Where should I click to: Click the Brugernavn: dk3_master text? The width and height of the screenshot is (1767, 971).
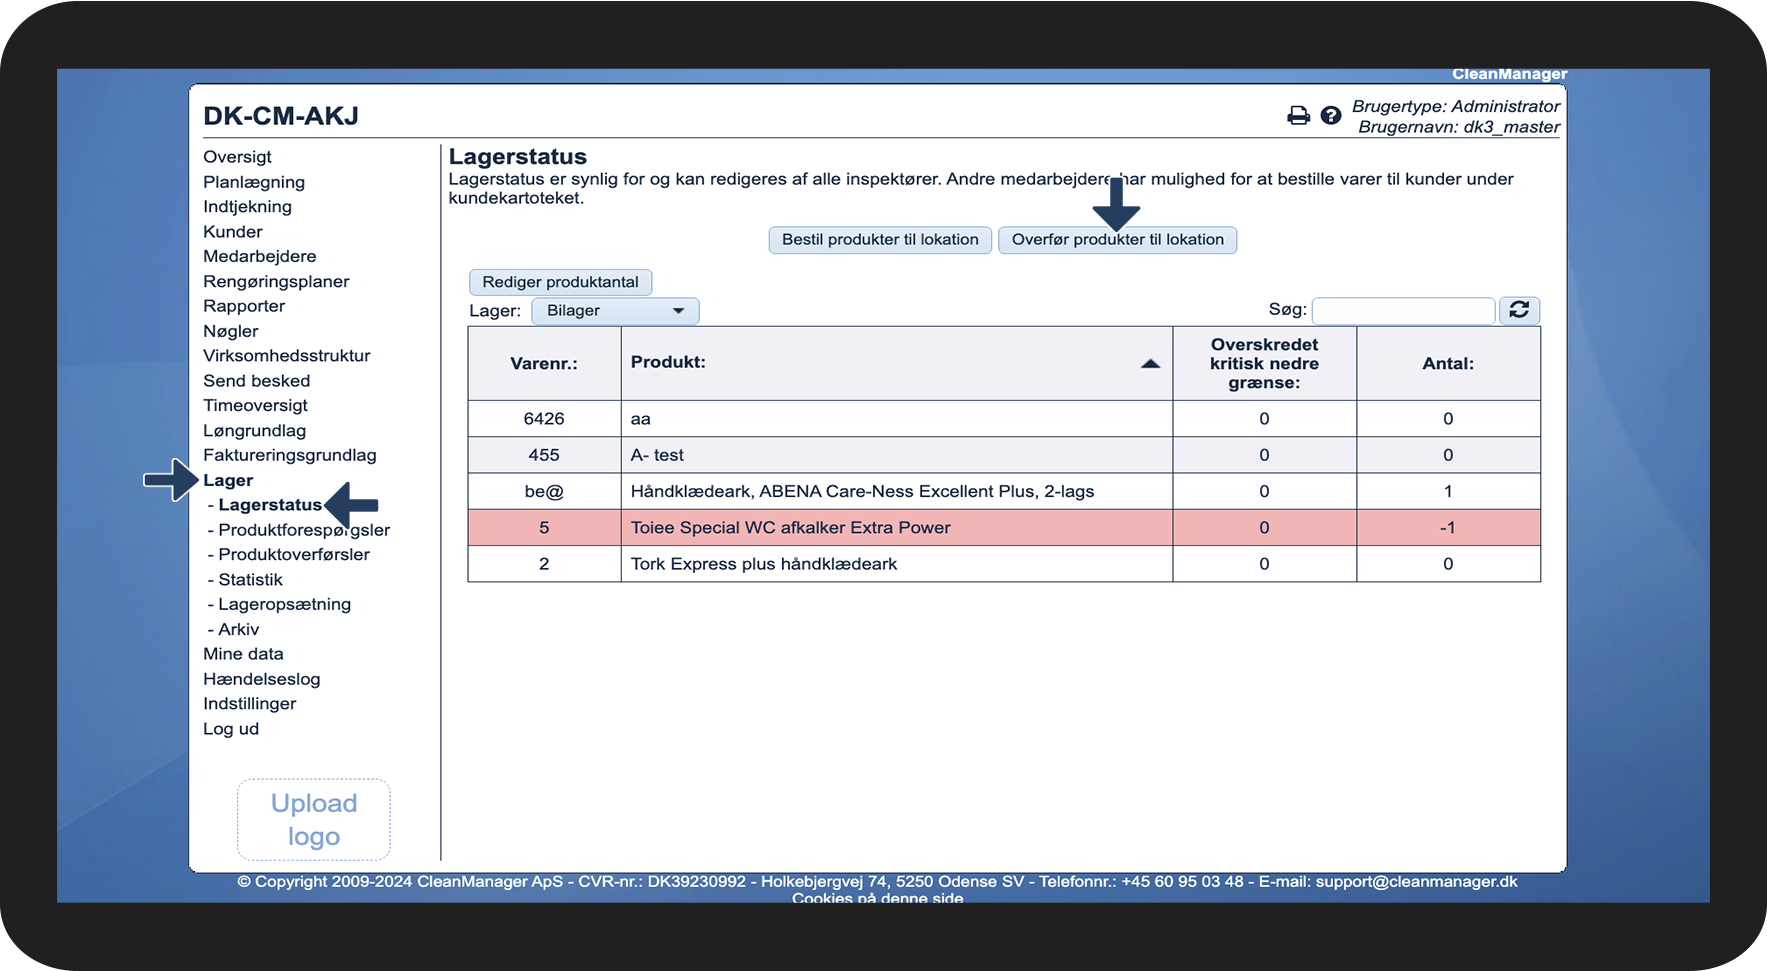1459,127
